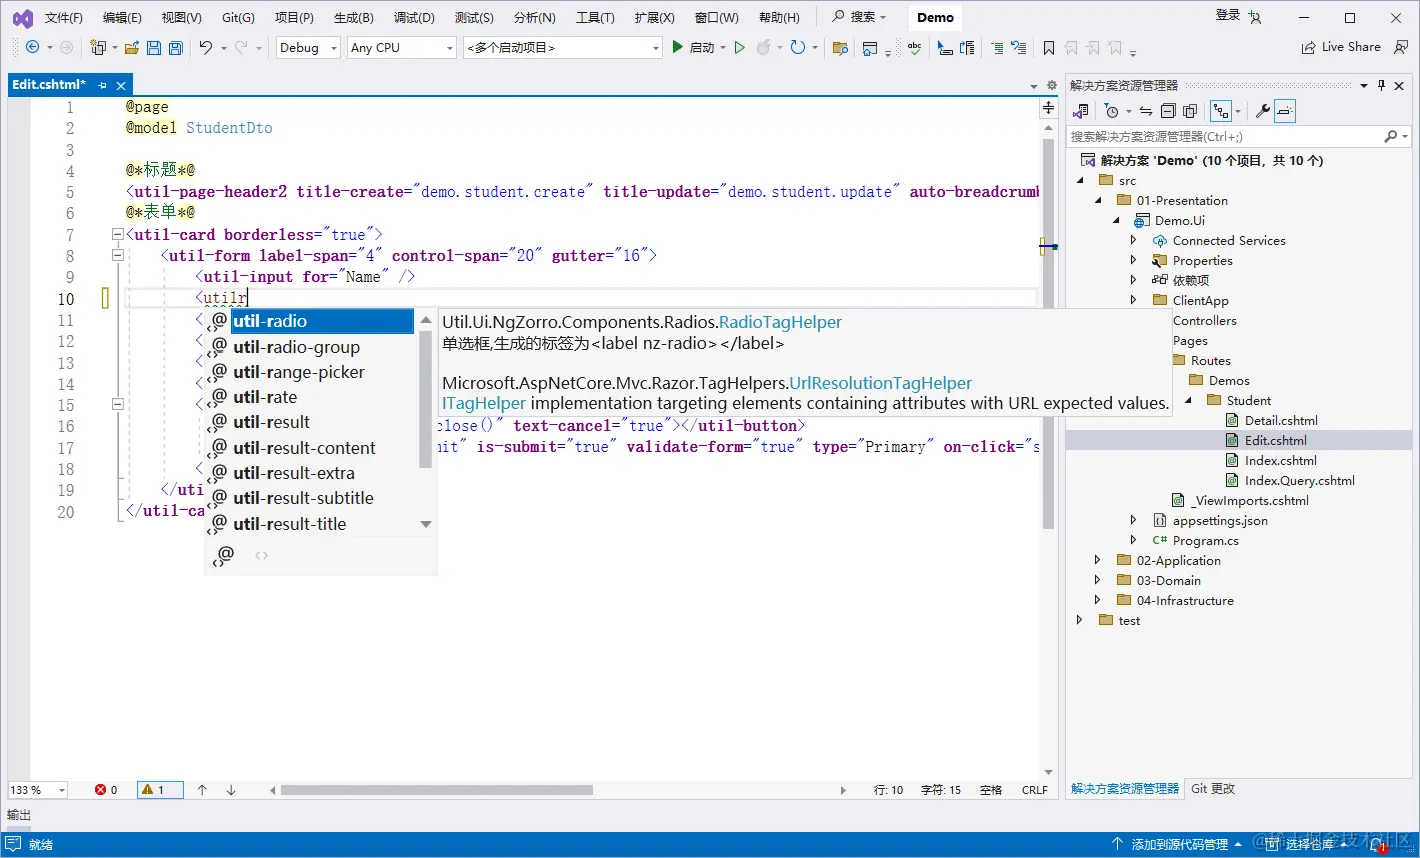Click the green Start Without Debugging icon
1420x858 pixels.
(740, 48)
